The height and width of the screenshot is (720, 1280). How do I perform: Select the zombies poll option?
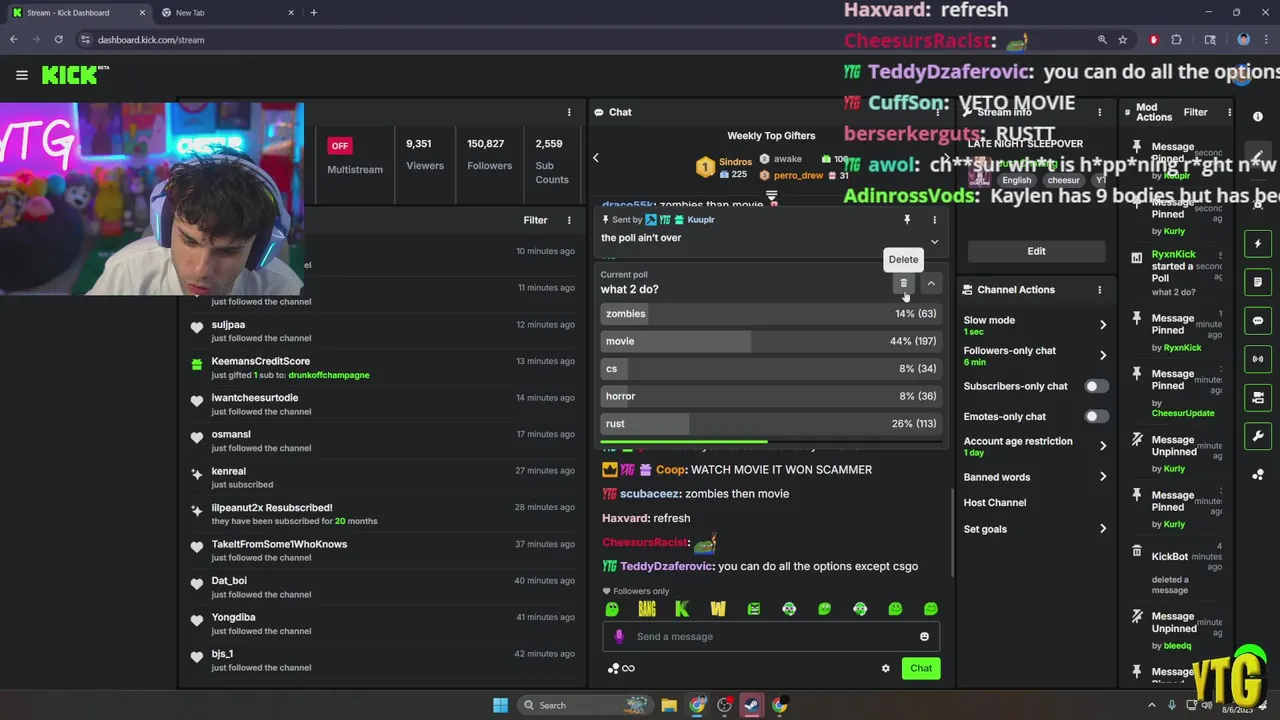point(771,314)
